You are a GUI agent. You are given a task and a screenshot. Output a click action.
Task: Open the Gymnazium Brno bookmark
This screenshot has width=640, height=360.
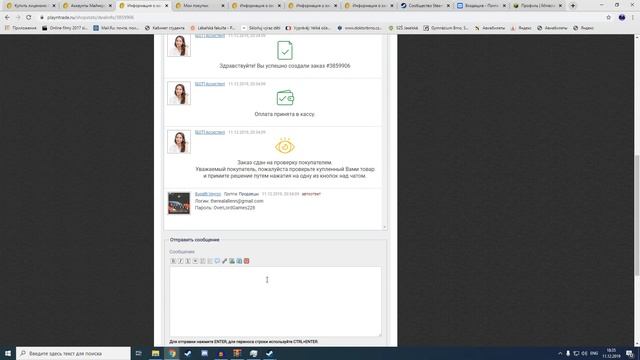pos(446,28)
